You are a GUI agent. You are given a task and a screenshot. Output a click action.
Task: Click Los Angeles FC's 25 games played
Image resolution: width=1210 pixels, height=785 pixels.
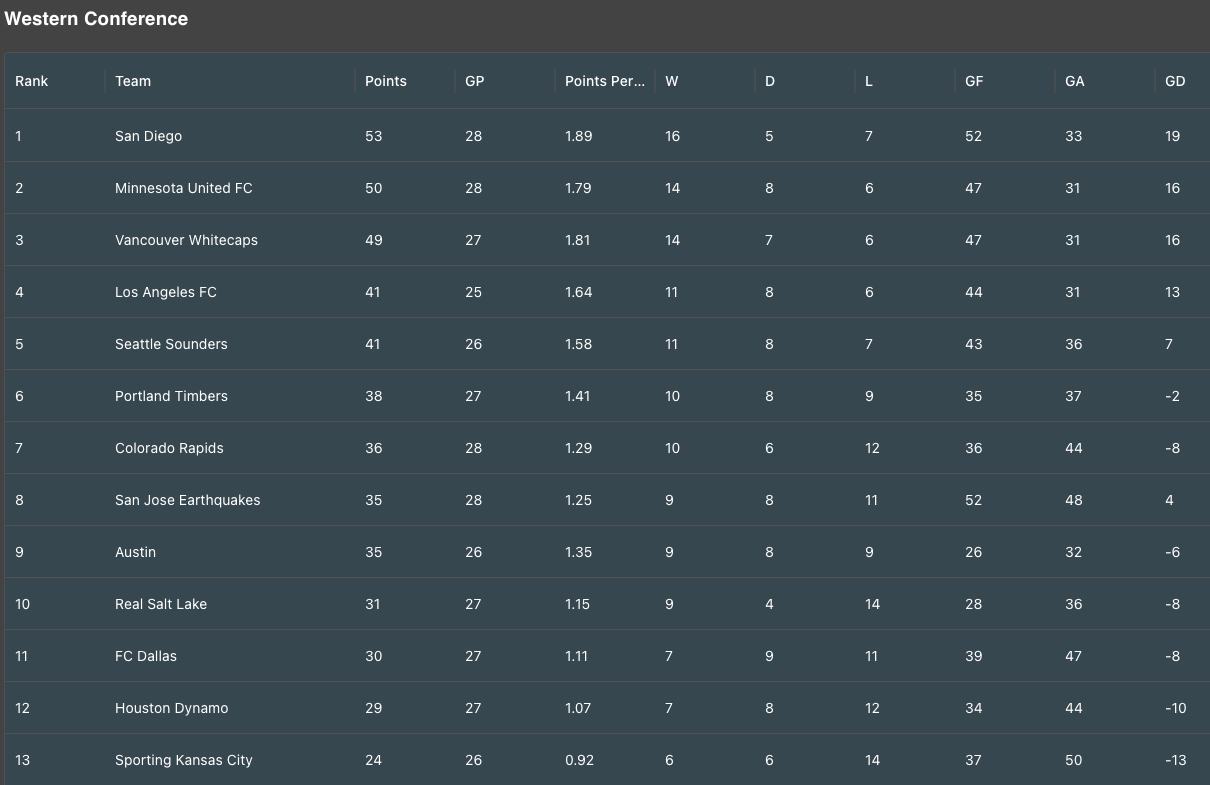pyautogui.click(x=474, y=292)
